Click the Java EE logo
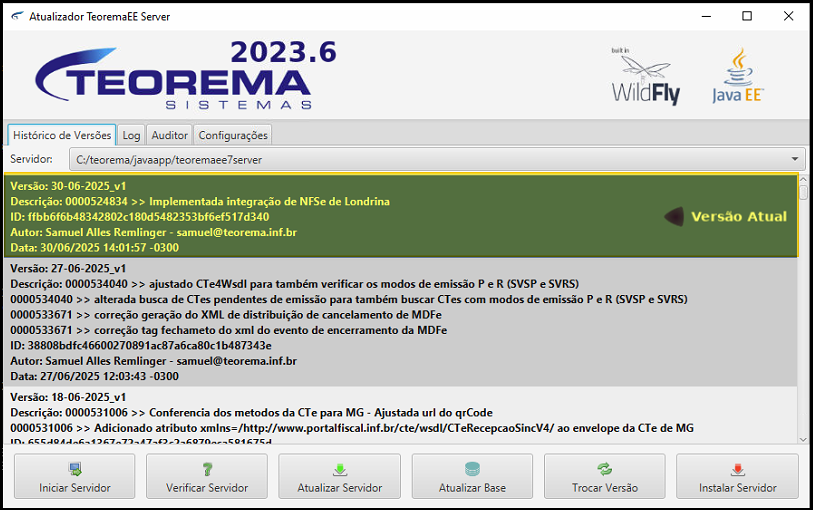813x510 pixels. point(738,76)
